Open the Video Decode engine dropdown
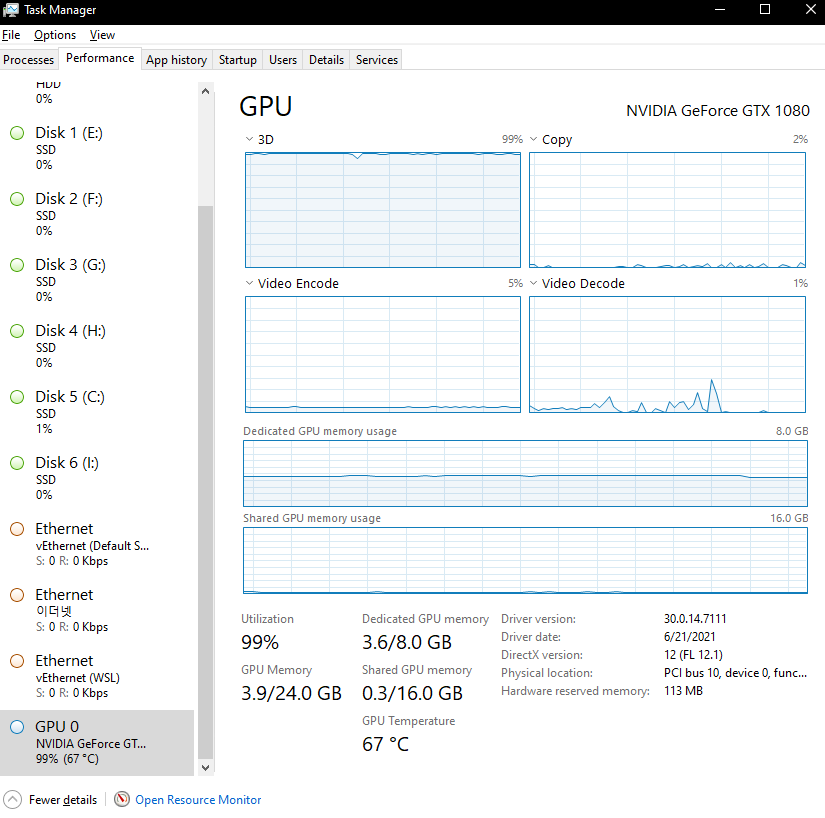The height and width of the screenshot is (818, 825). 534,284
